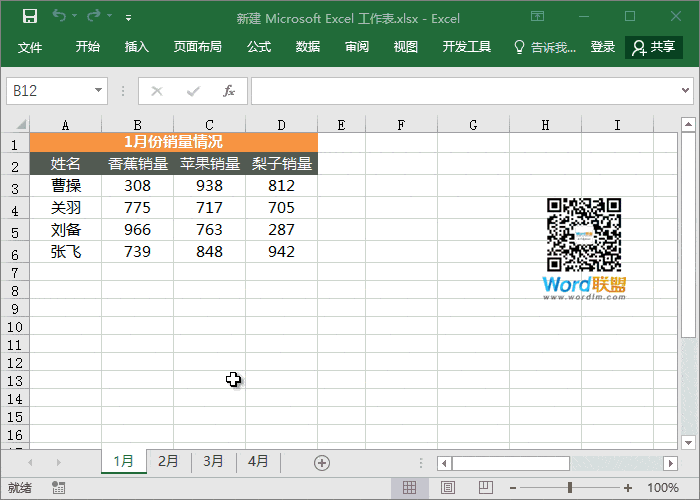
Task: Expand the Name Box dropdown arrow
Action: pos(98,91)
